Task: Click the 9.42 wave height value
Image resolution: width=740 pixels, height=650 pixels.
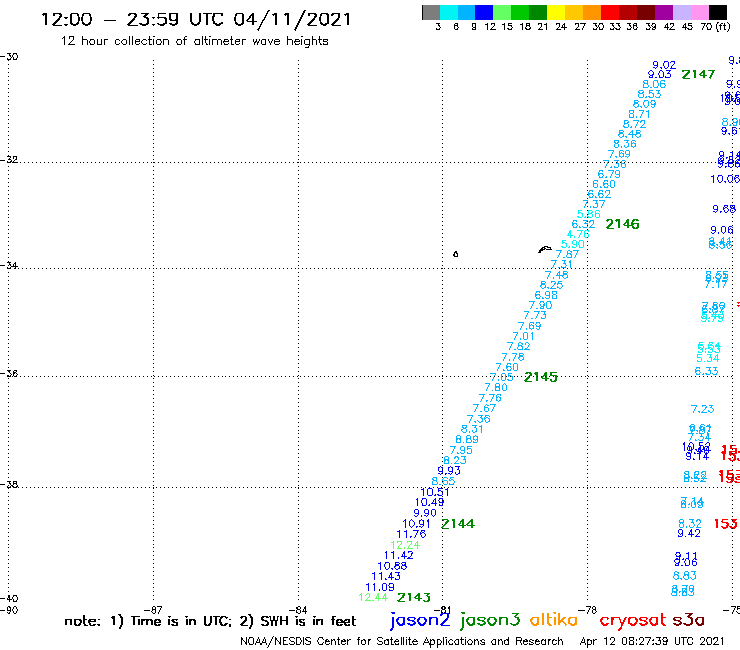Action: click(689, 534)
